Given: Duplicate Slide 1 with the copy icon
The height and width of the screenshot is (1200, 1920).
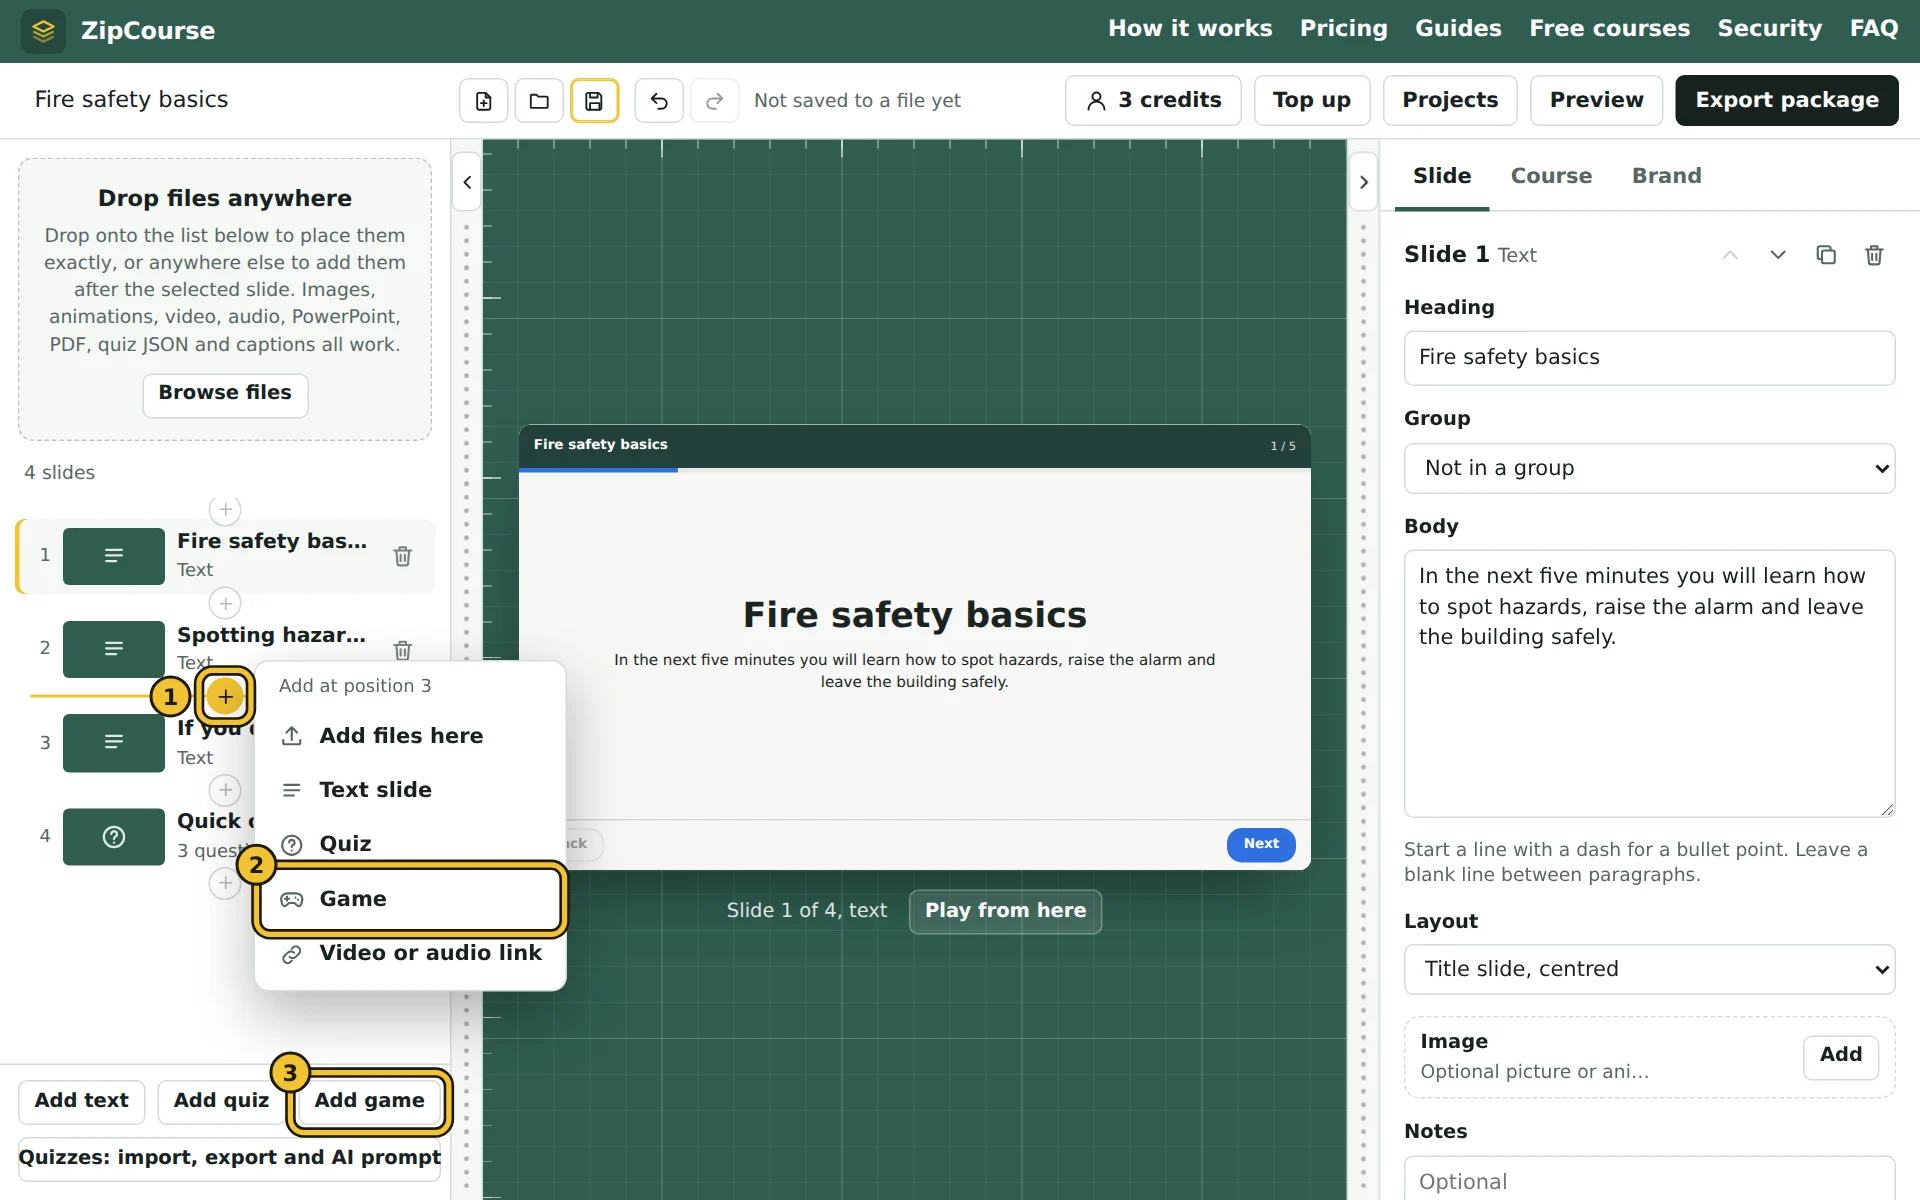Looking at the screenshot, I should click(x=1826, y=255).
